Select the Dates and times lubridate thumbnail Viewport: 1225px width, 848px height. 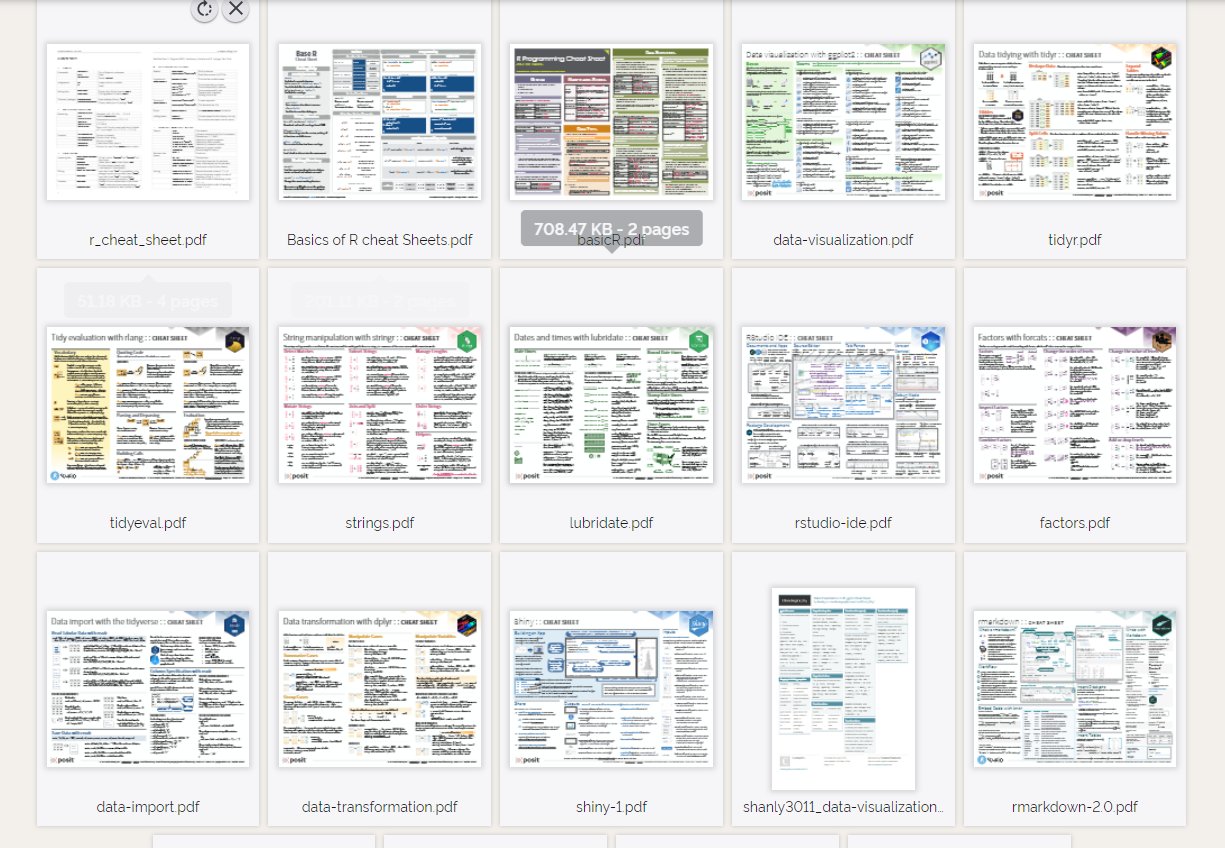[x=612, y=404]
